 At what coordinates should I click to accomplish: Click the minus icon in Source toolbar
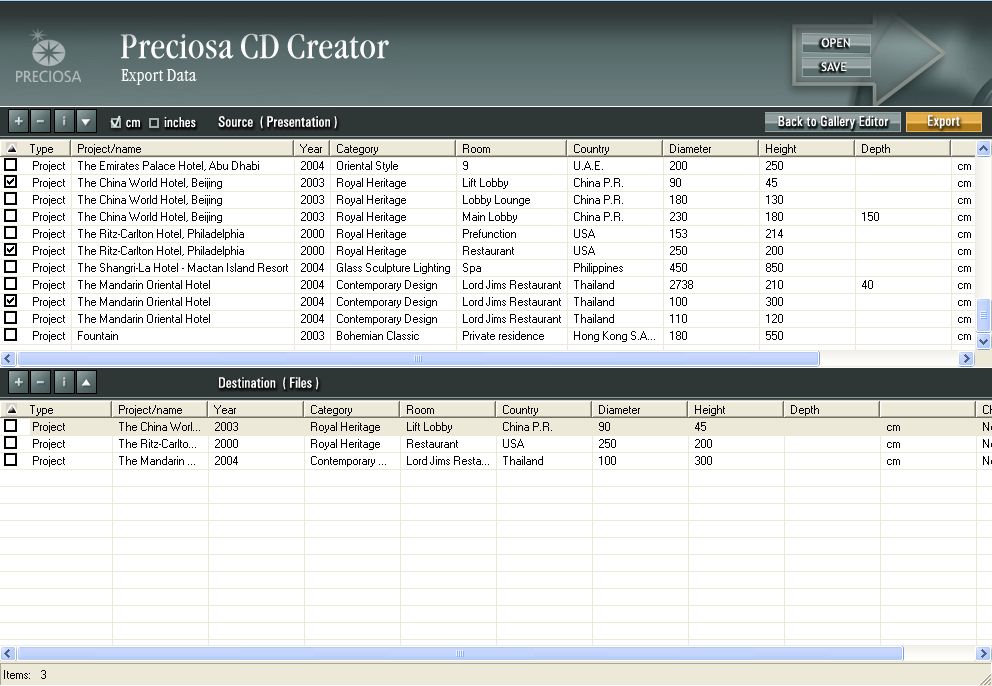40,121
